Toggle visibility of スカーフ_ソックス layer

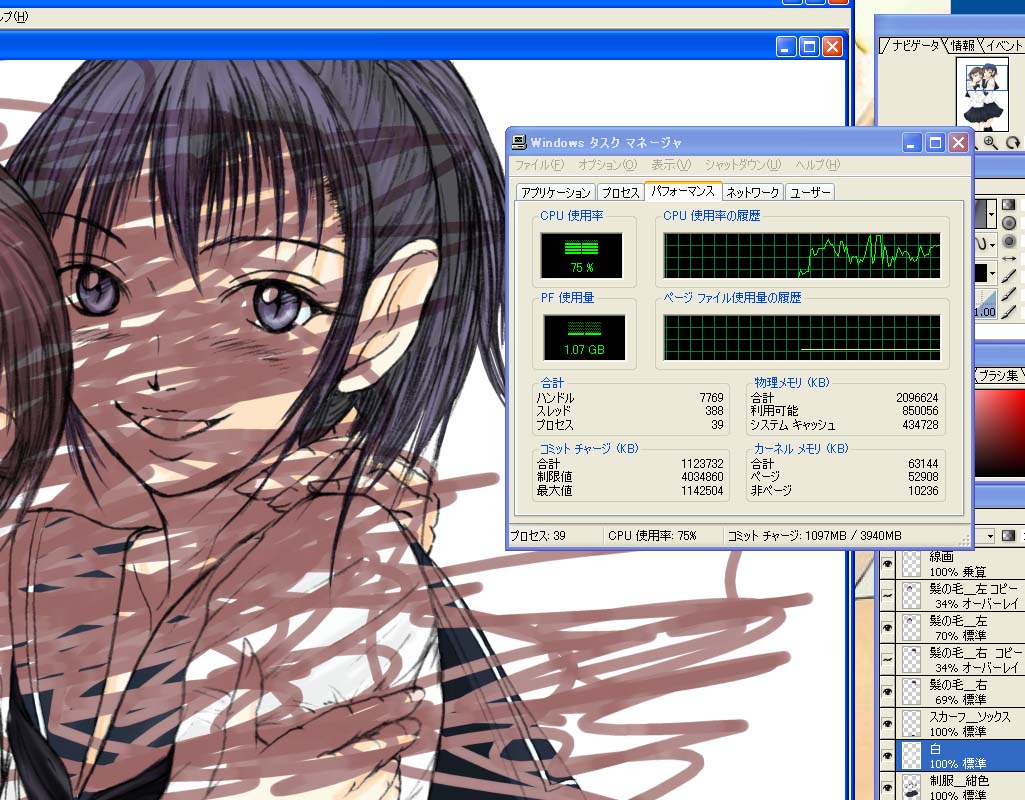887,724
